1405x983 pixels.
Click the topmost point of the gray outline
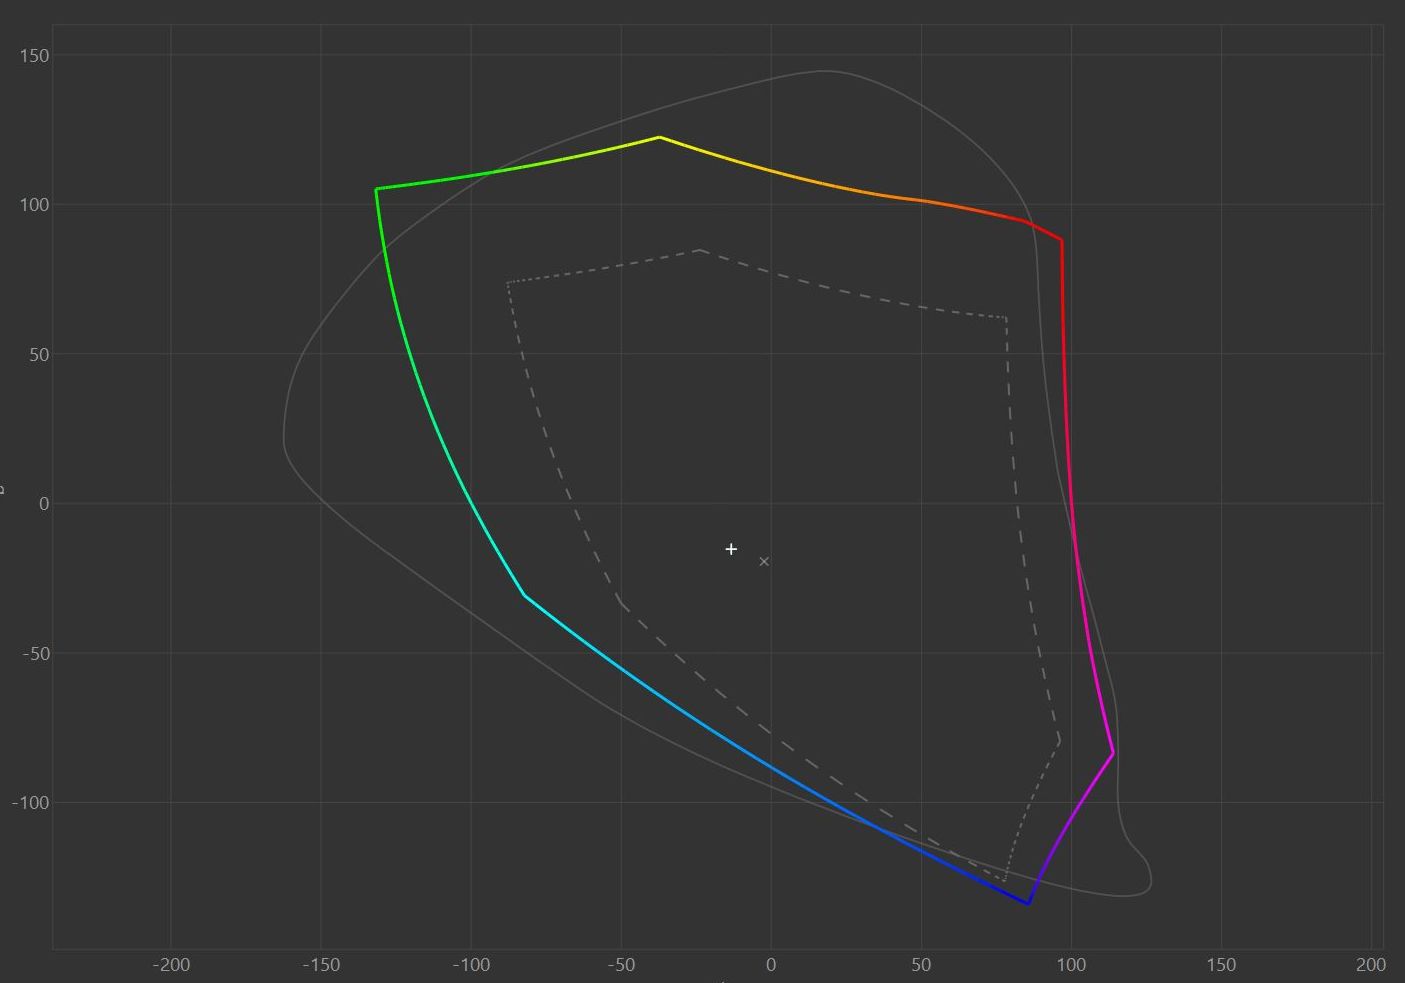coord(822,71)
